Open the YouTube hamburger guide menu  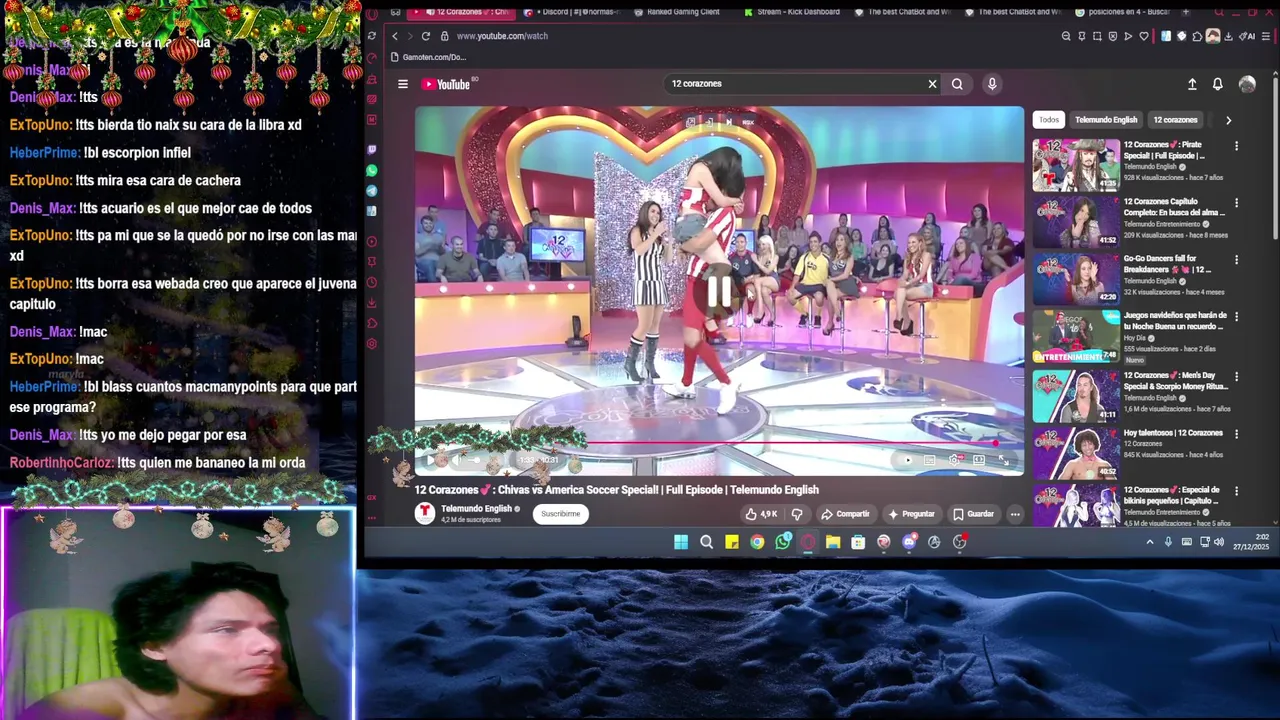(x=403, y=84)
